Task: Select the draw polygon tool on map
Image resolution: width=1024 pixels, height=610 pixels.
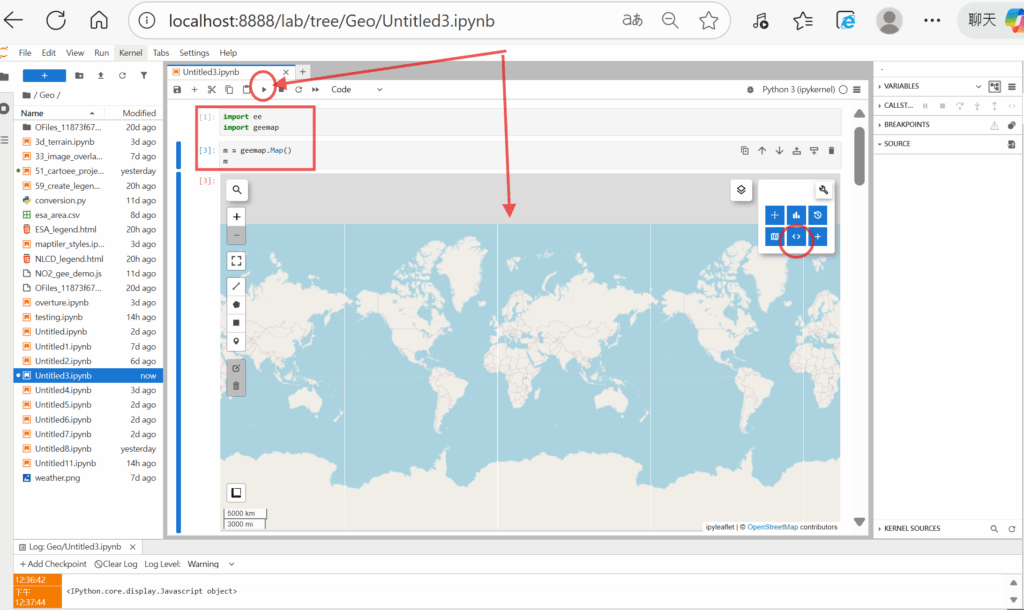Action: pos(237,304)
